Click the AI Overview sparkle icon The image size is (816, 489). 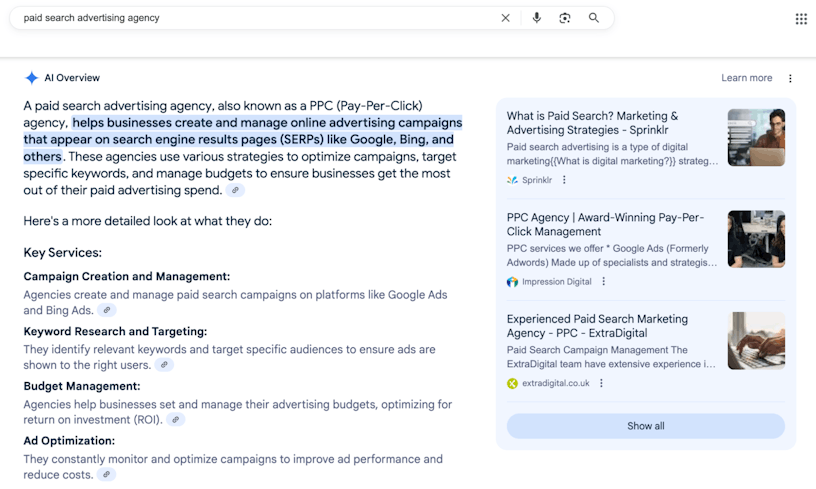click(32, 78)
